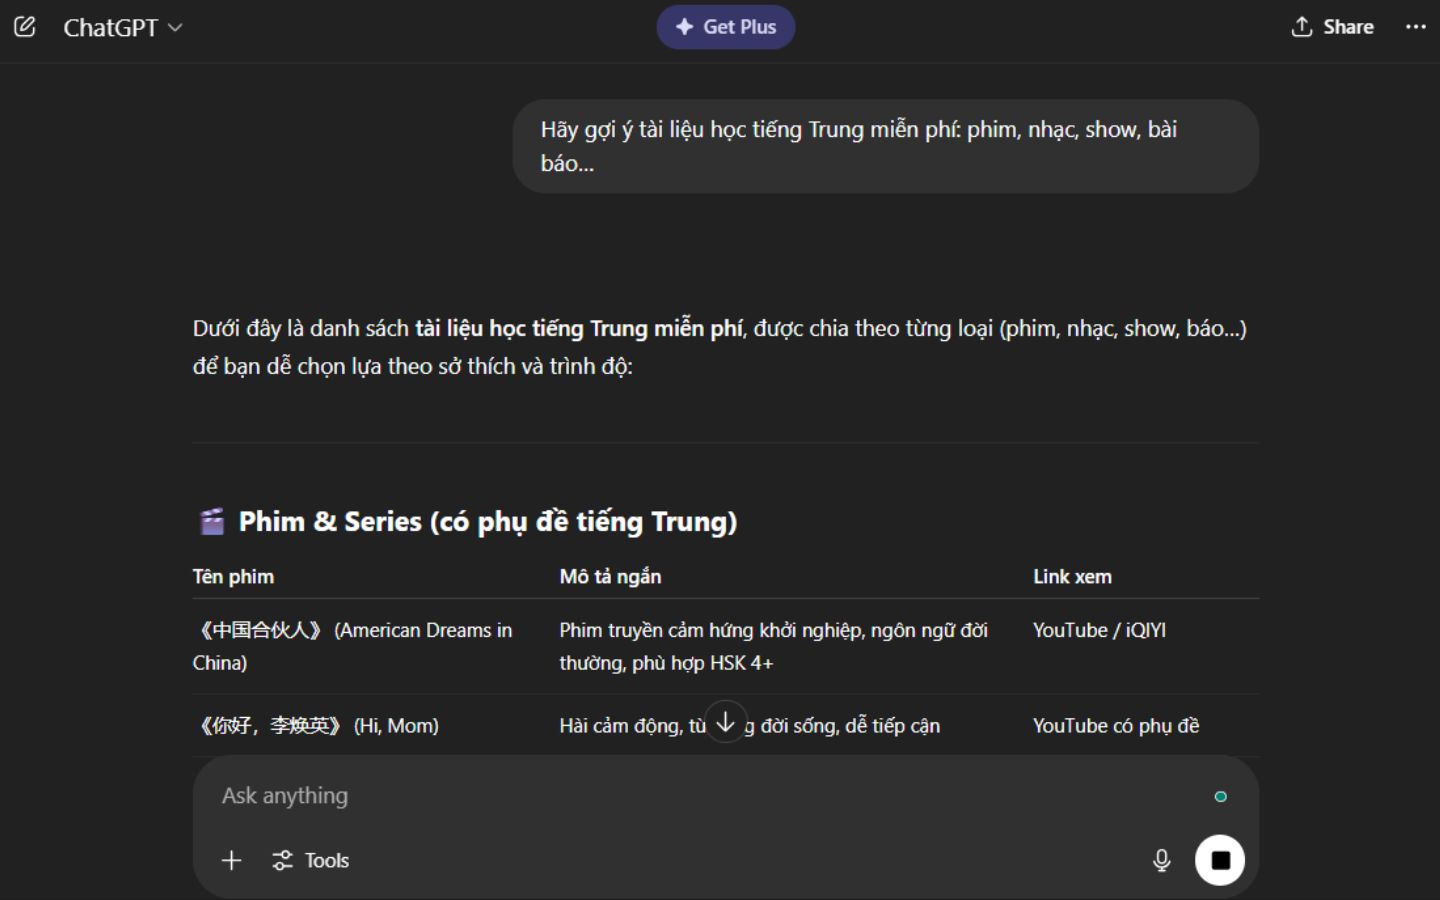
Task: Activate microphone dictation
Action: 1161,860
